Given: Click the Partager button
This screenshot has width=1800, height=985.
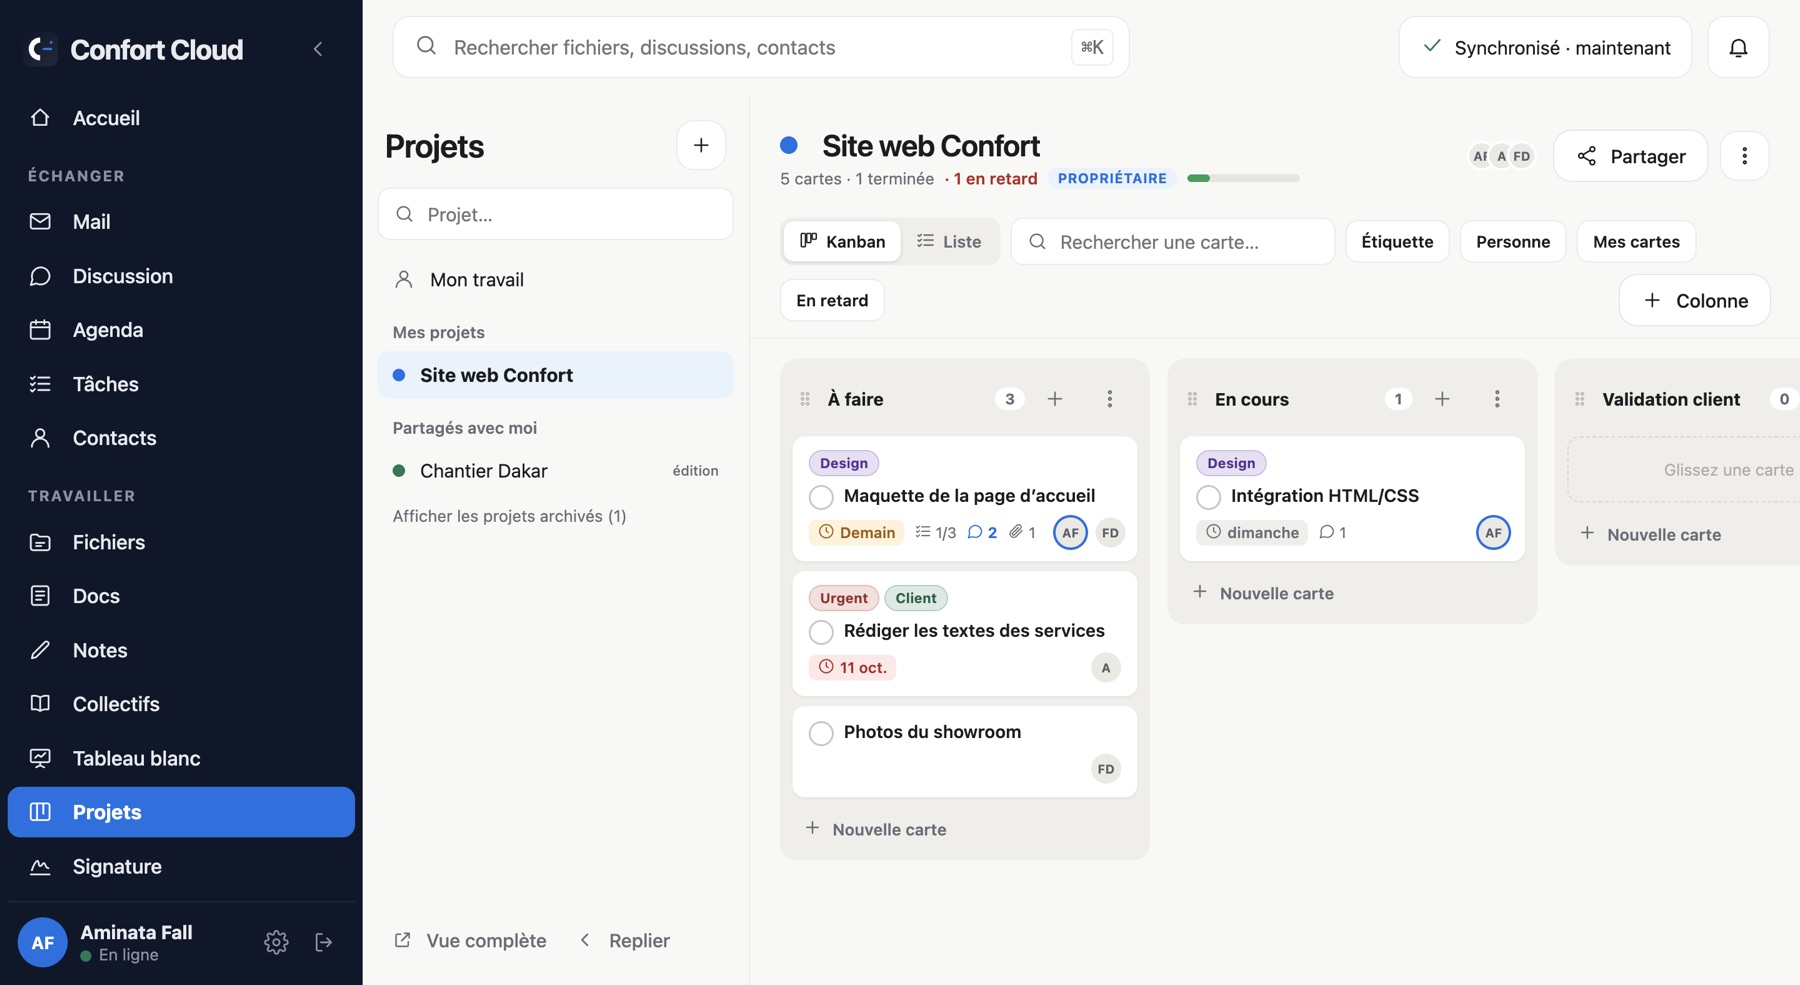Looking at the screenshot, I should pos(1630,156).
